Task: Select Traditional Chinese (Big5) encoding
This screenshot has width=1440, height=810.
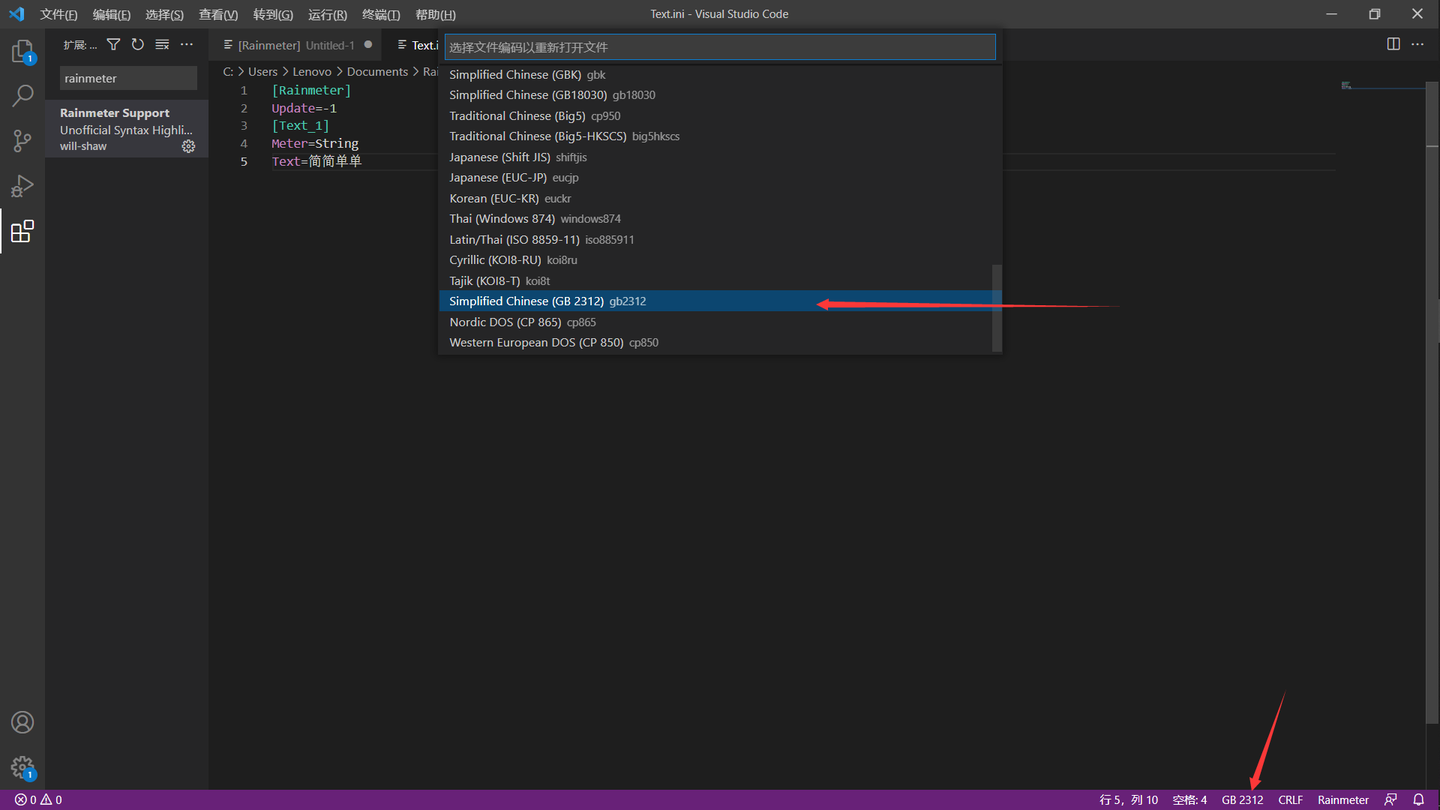Action: [x=720, y=116]
